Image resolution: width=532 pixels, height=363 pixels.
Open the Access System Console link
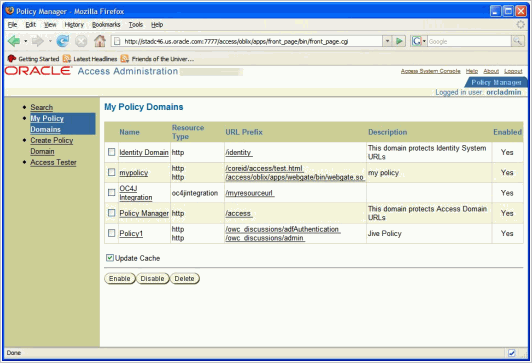(x=431, y=71)
